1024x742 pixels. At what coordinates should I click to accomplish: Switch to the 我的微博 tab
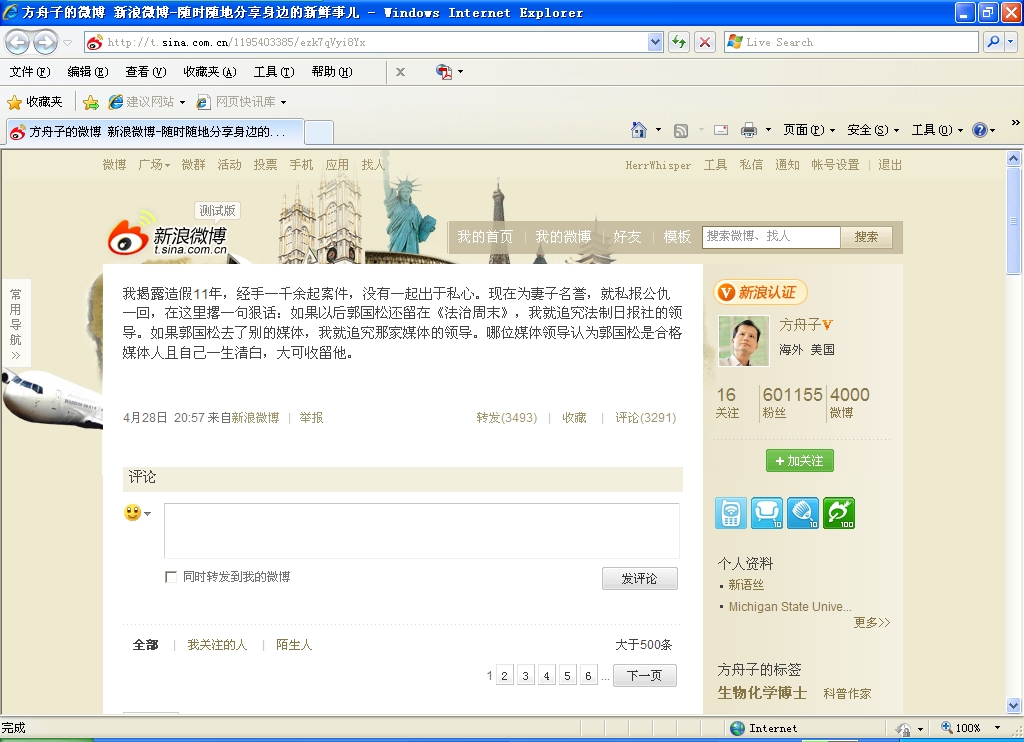coord(563,236)
